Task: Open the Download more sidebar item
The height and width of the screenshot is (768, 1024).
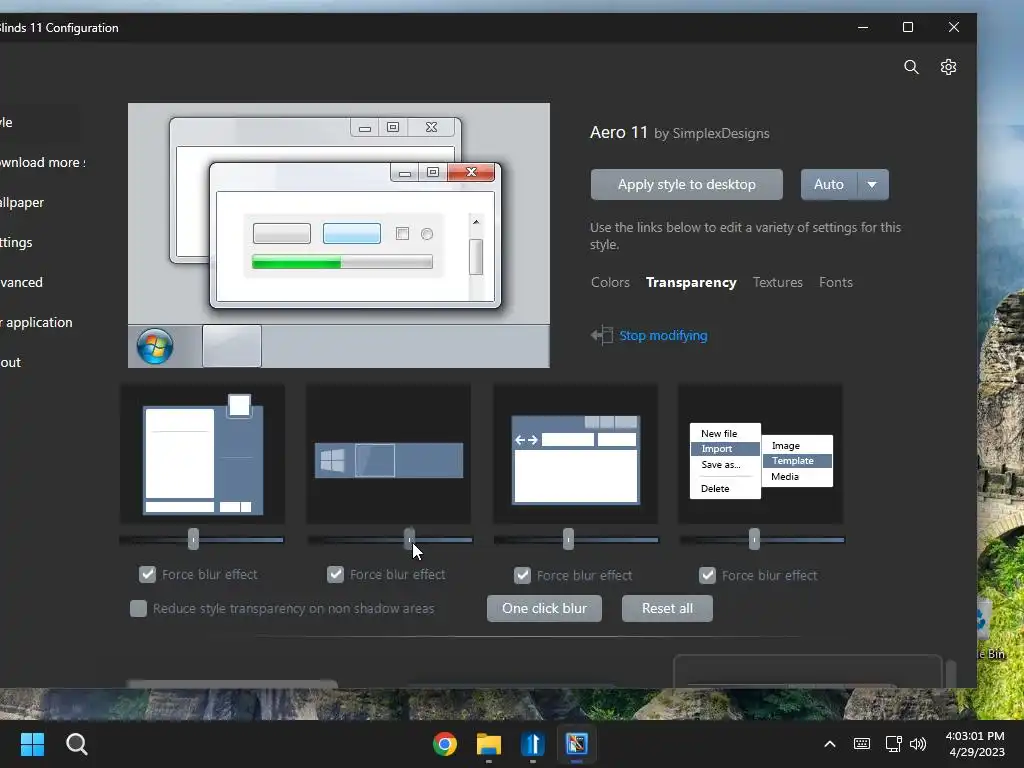Action: click(x=43, y=163)
